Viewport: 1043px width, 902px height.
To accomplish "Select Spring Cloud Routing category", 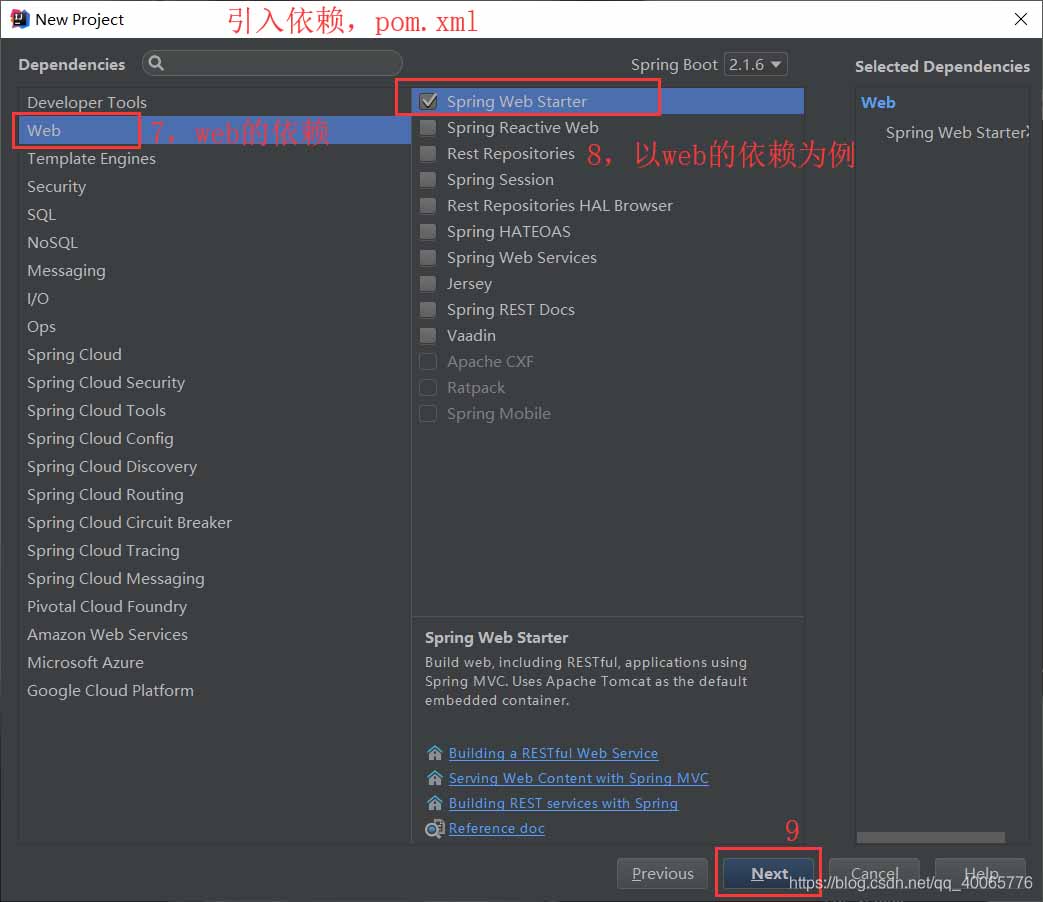I will tap(214, 494).
